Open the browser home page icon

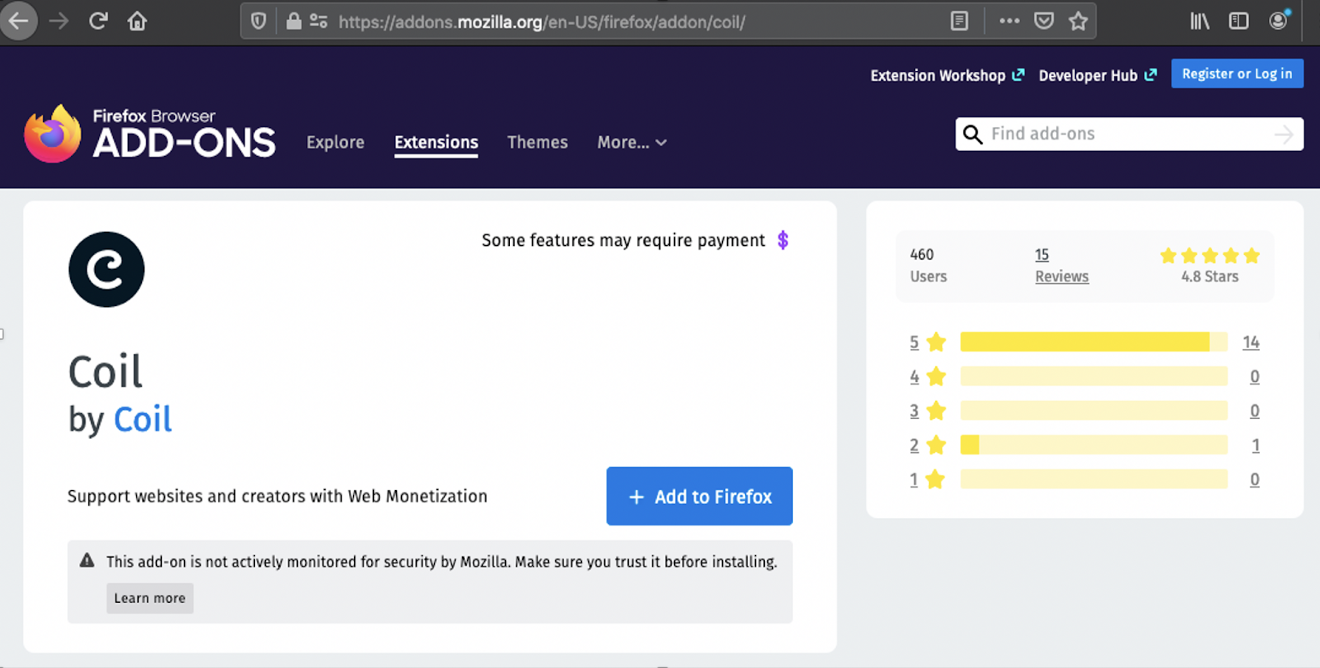(x=137, y=21)
